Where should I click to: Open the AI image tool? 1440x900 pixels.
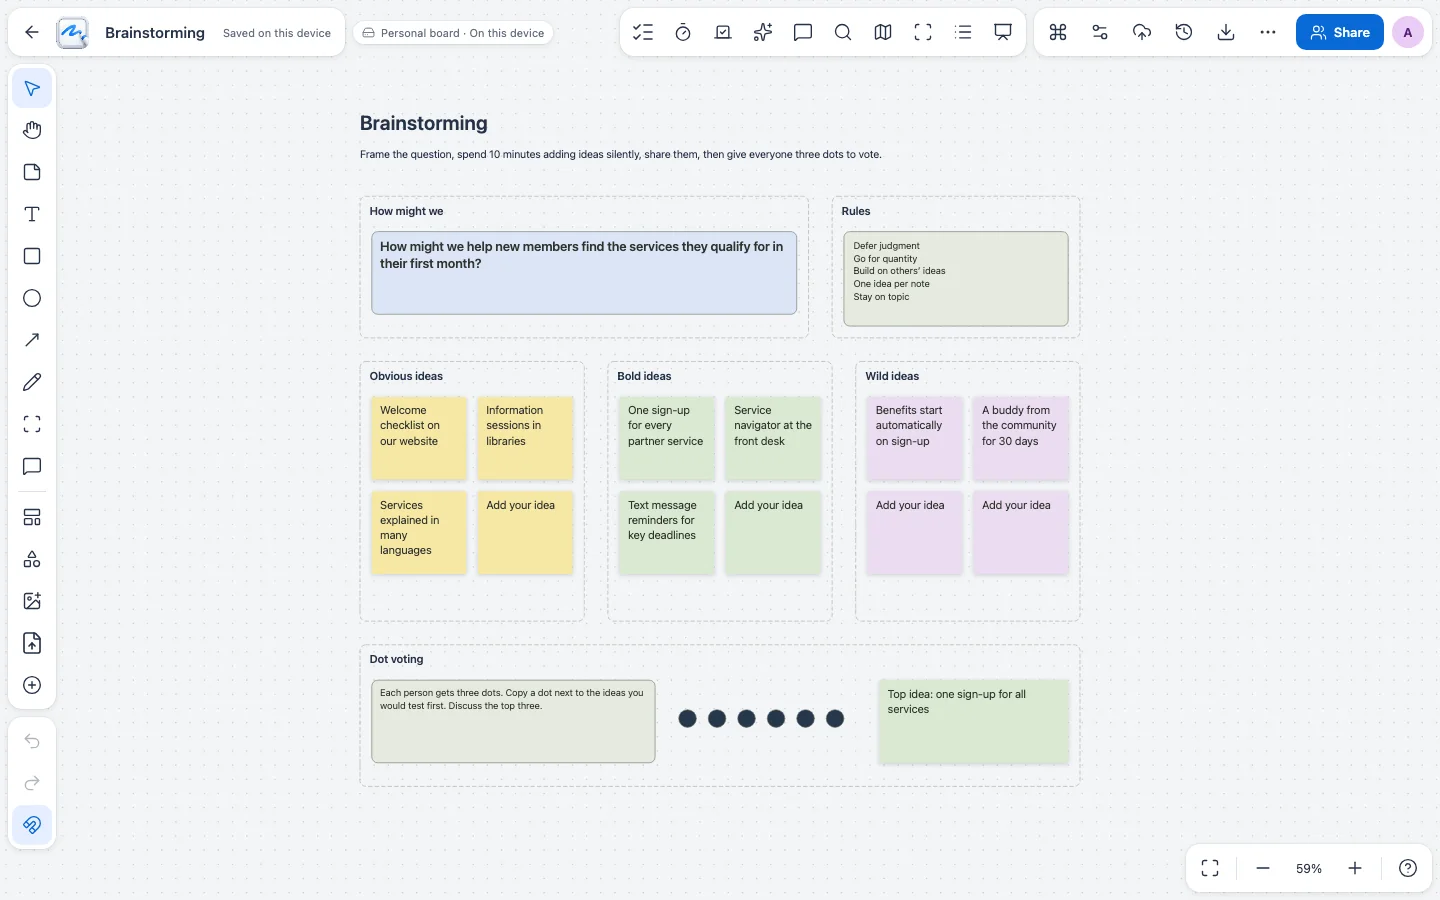(32, 601)
